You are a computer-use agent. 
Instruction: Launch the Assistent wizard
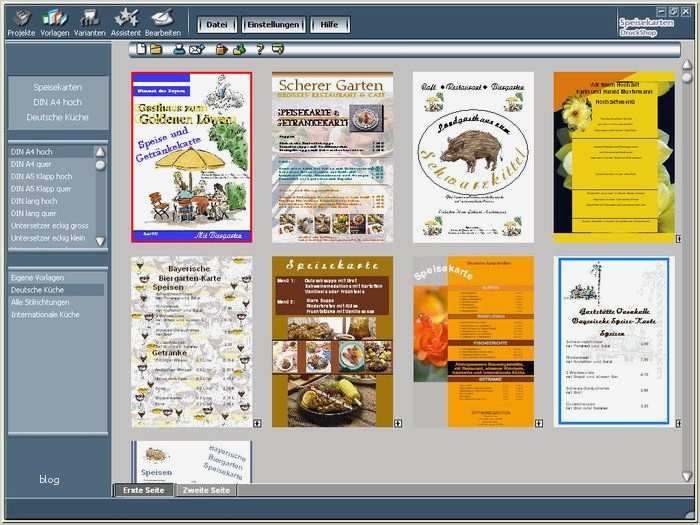click(x=125, y=22)
